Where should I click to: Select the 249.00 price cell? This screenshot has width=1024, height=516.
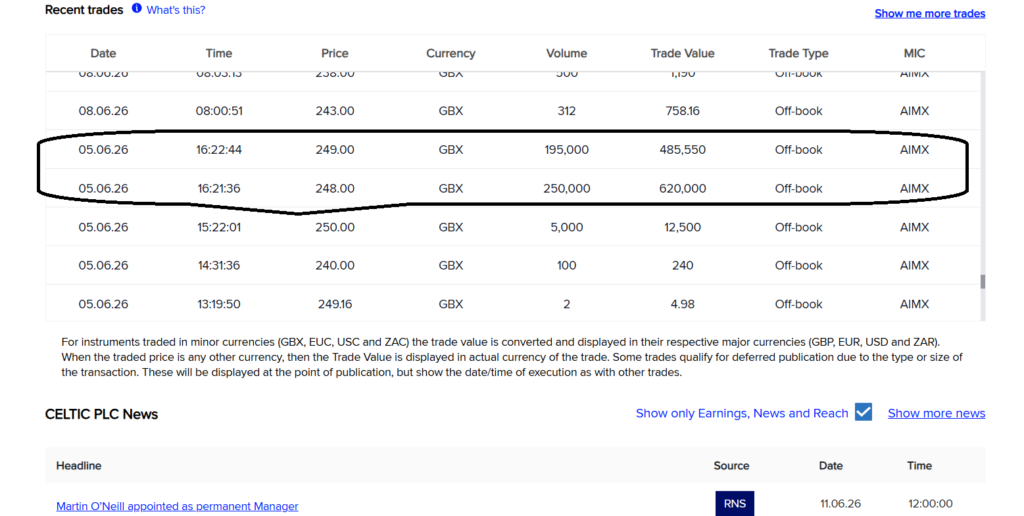(x=335, y=150)
